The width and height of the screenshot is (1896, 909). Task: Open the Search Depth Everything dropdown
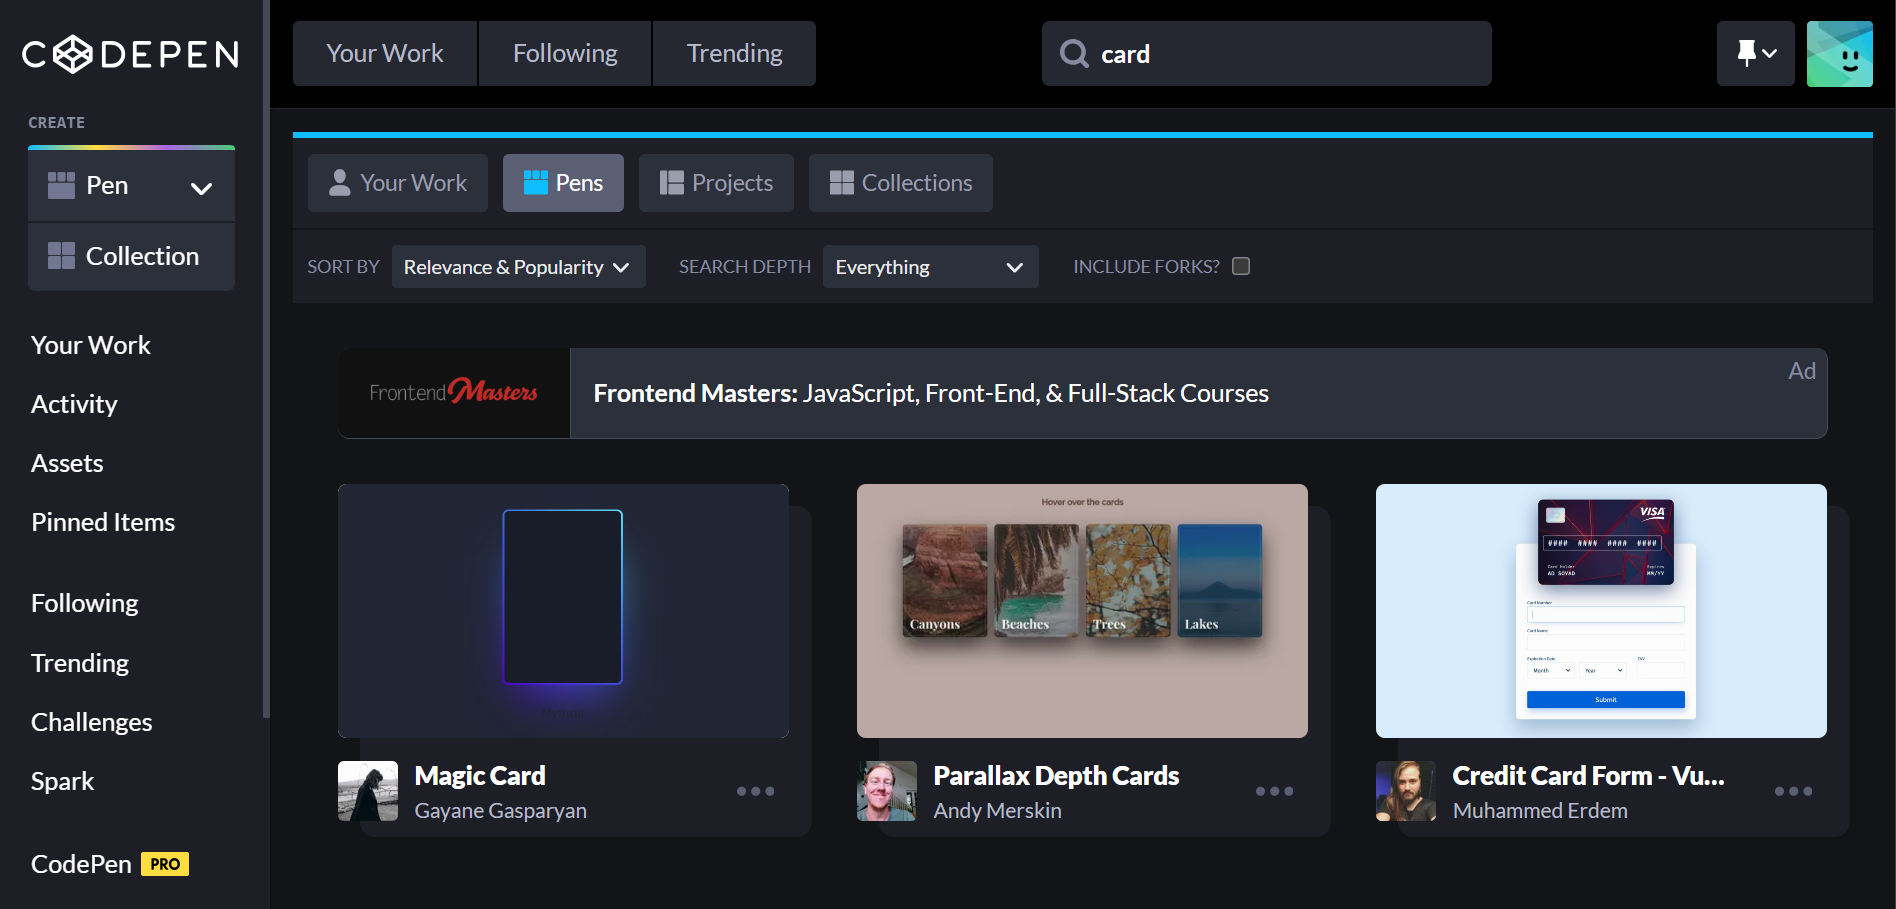tap(929, 267)
